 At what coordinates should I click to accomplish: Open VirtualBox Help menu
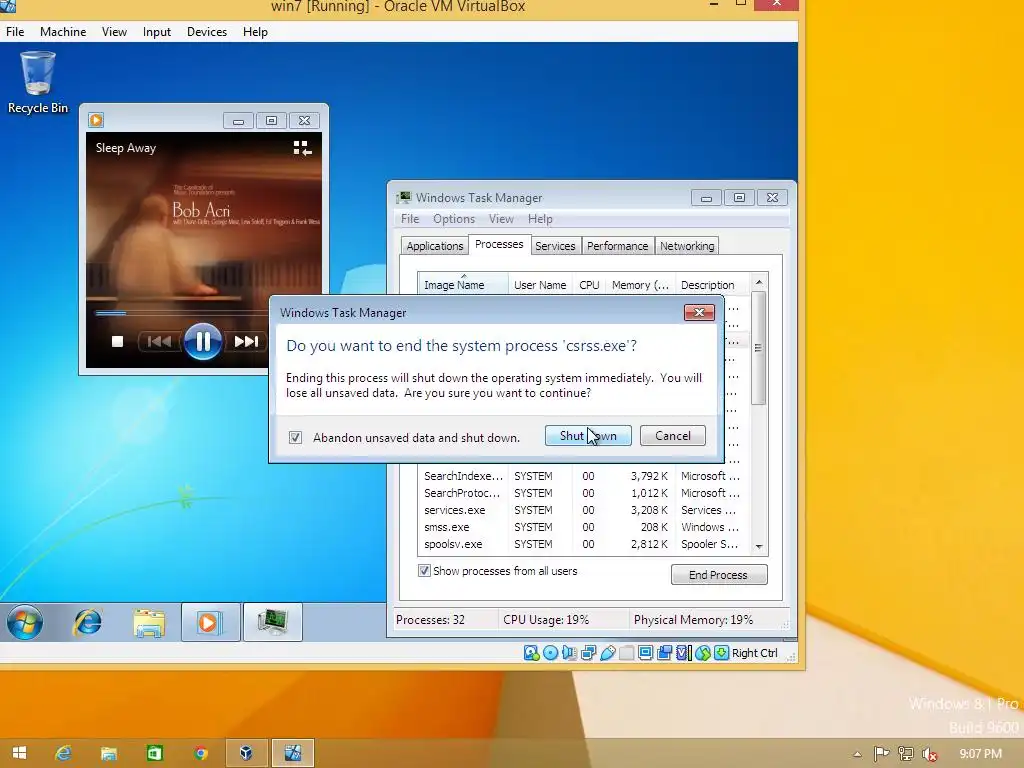255,32
